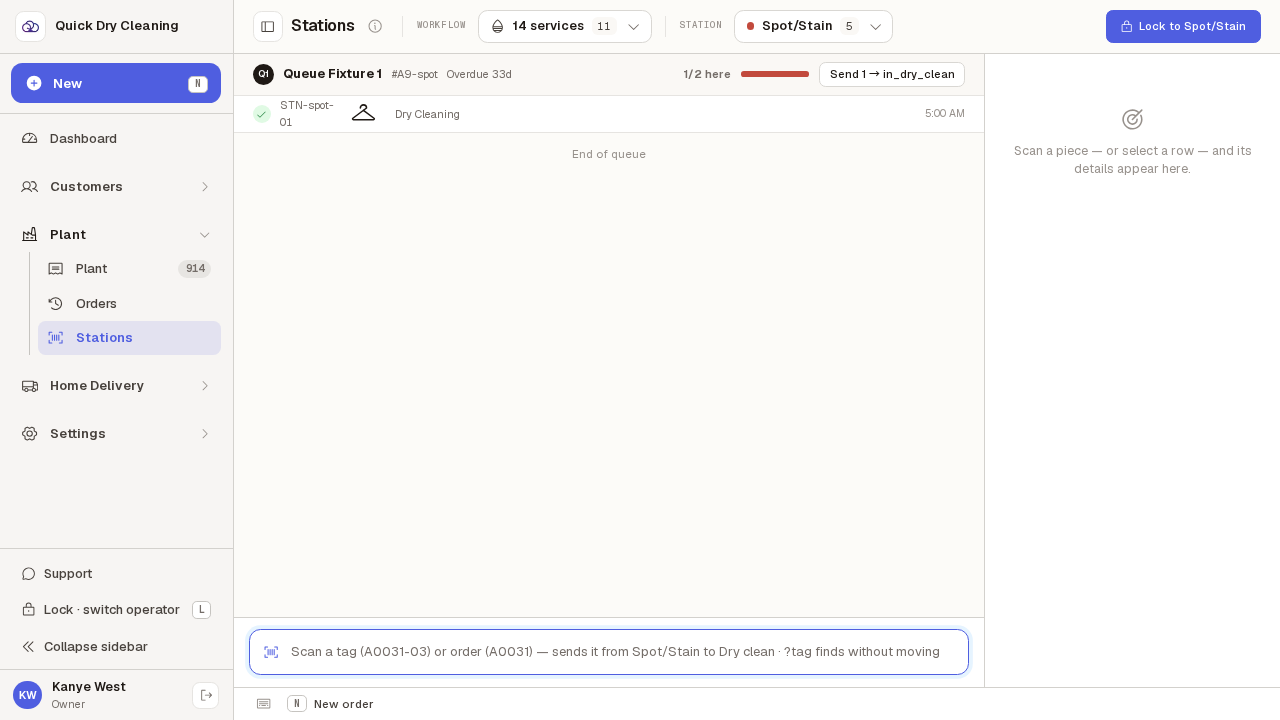
Task: Click the sign-out icon next to Kanye West
Action: tap(205, 695)
